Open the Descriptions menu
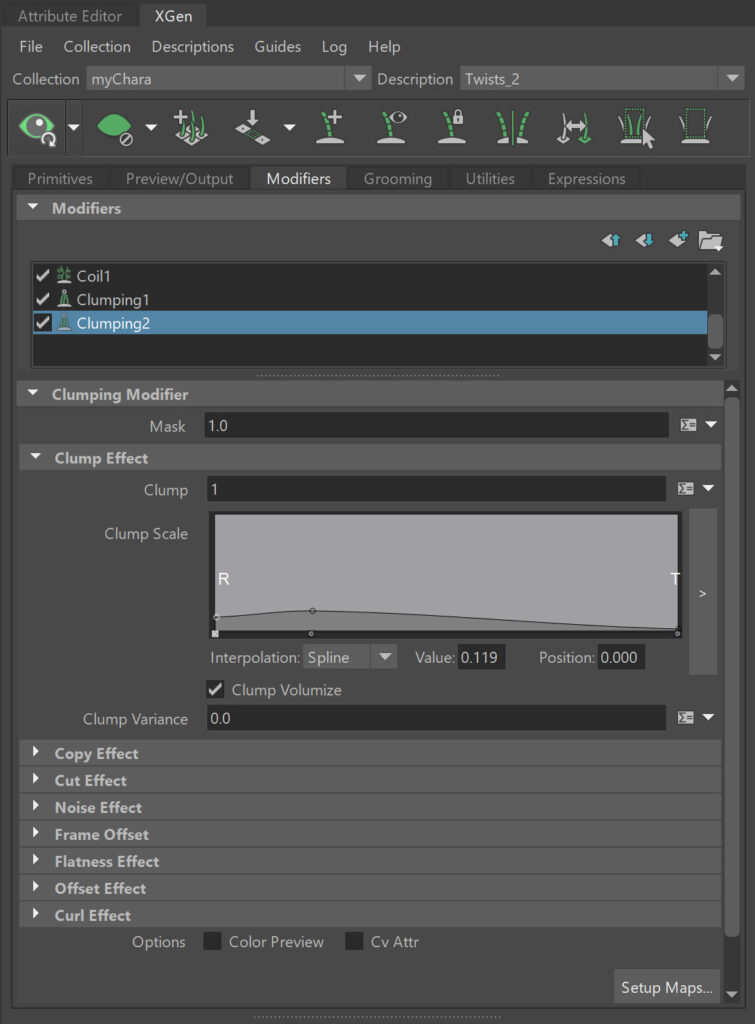The image size is (755, 1024). pyautogui.click(x=192, y=47)
